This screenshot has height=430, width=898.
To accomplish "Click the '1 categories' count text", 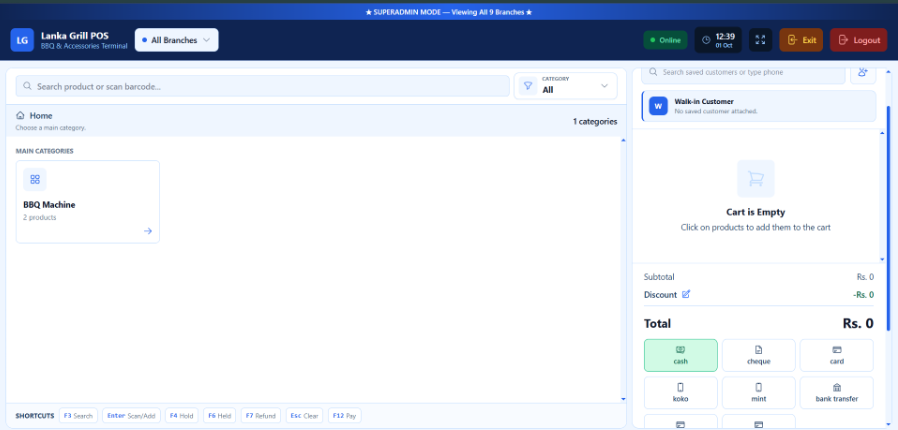I will [594, 121].
